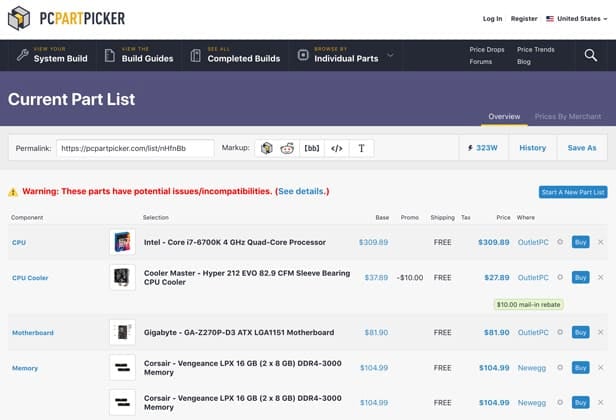Remove the Gigabyte motherboard from list
Viewport: 616px width, 420px height.
(601, 332)
